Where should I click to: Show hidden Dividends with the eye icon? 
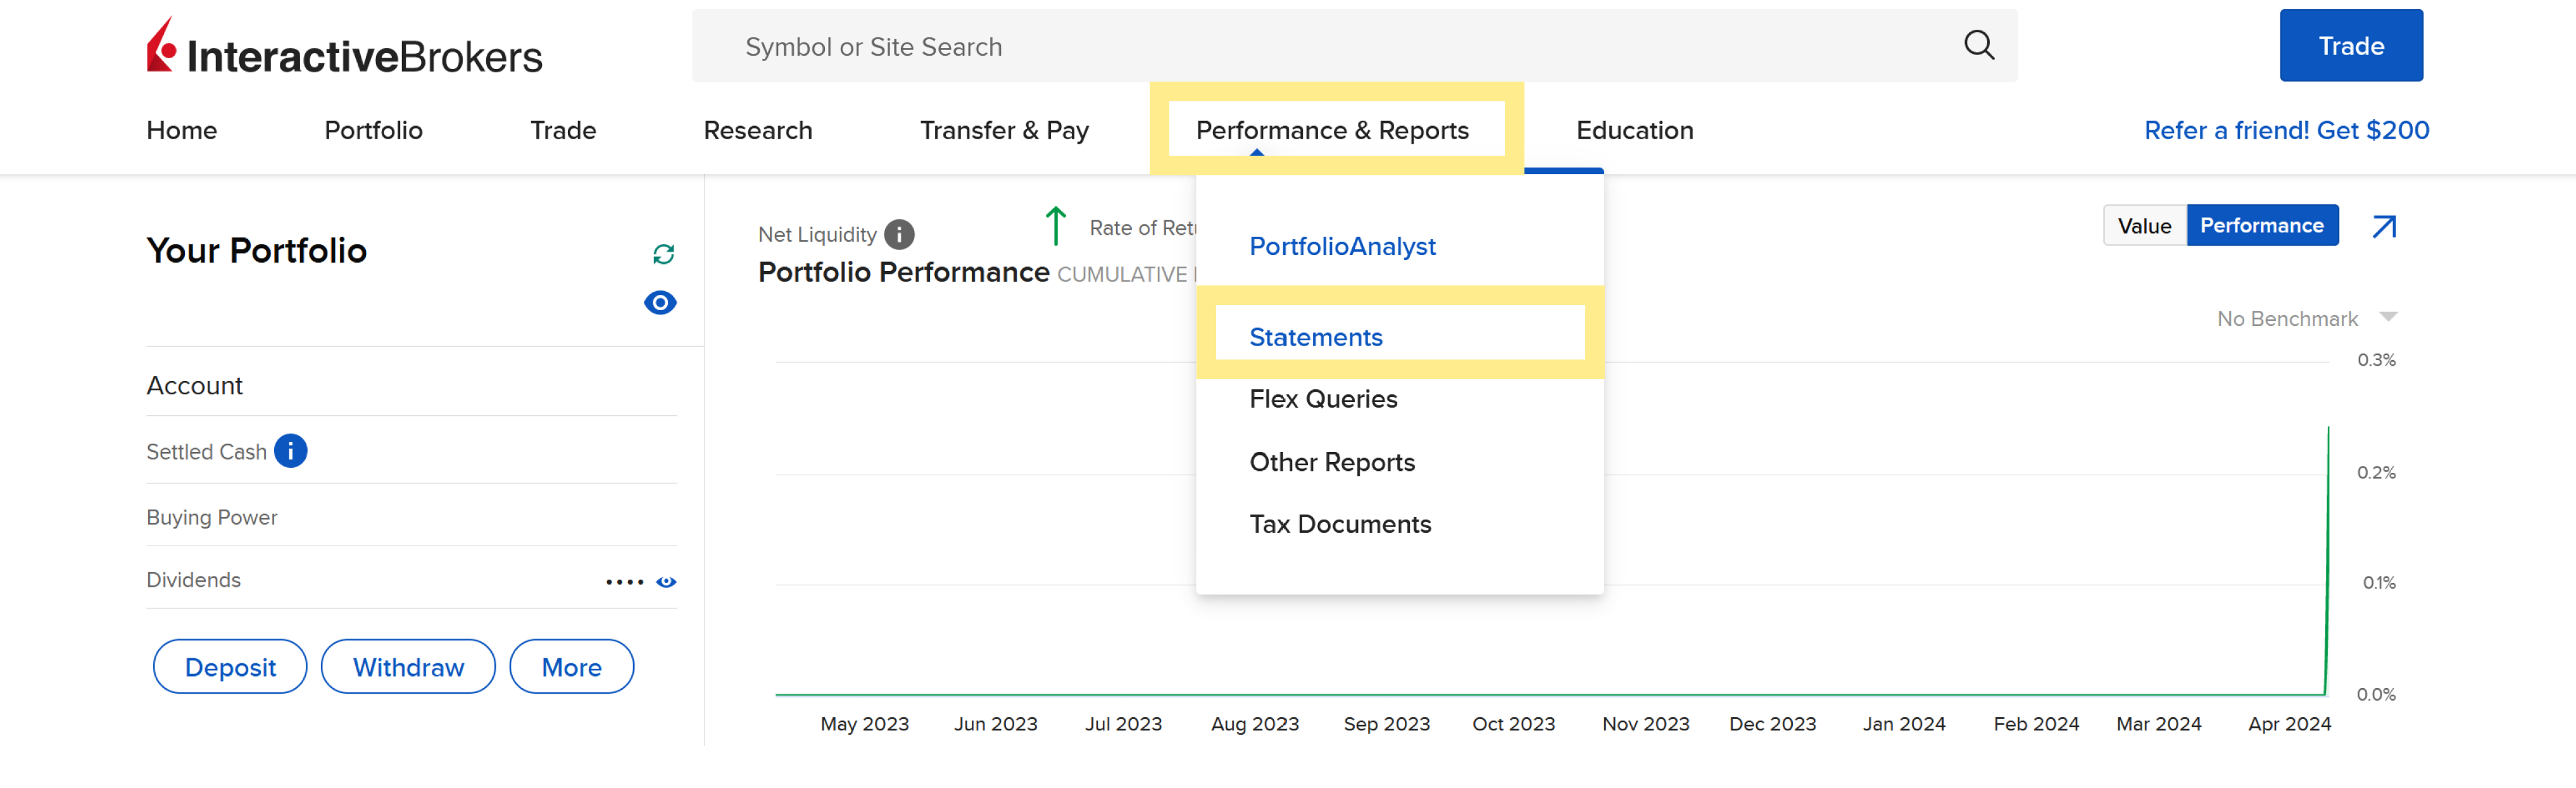coord(666,581)
